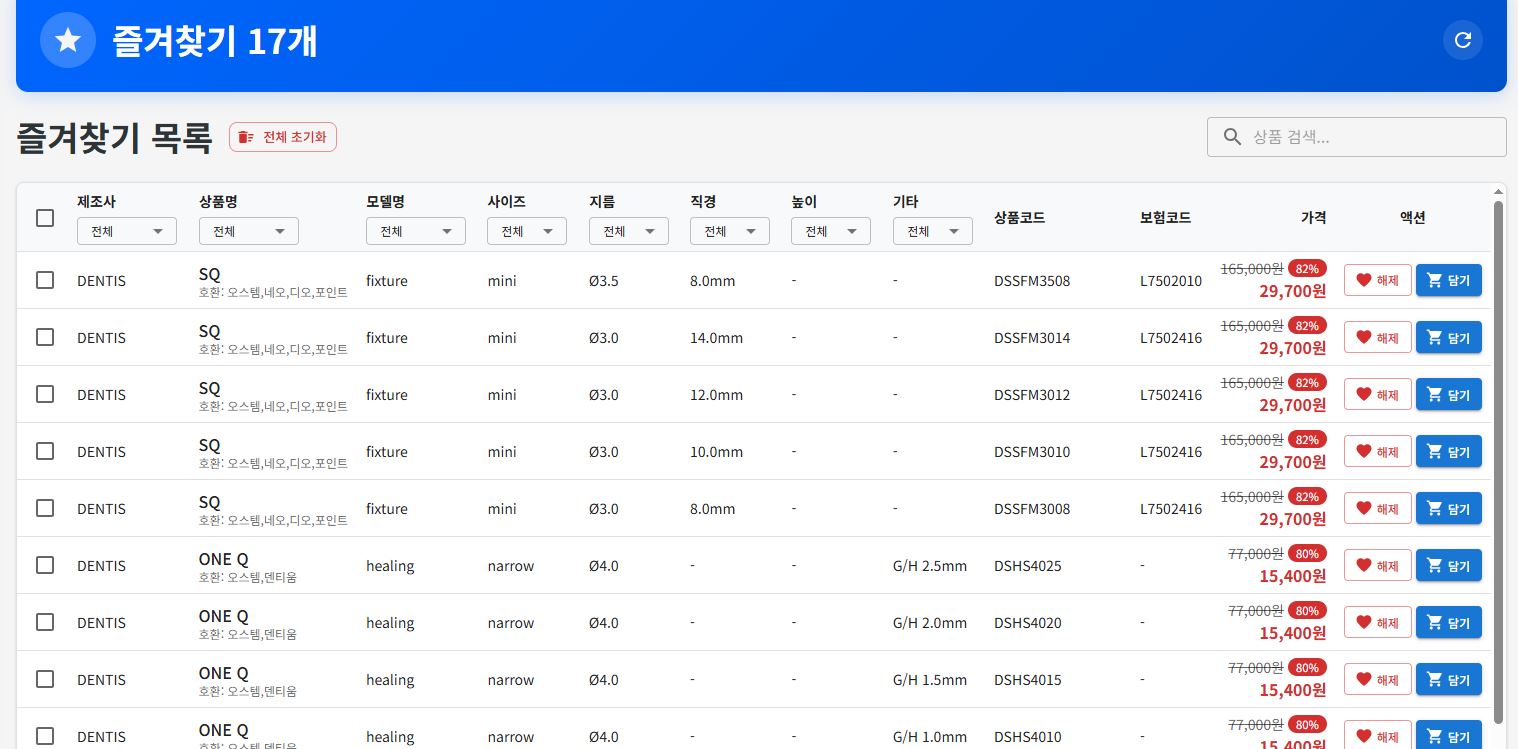Select the checkbox for DSHS4015 row

tap(45, 679)
